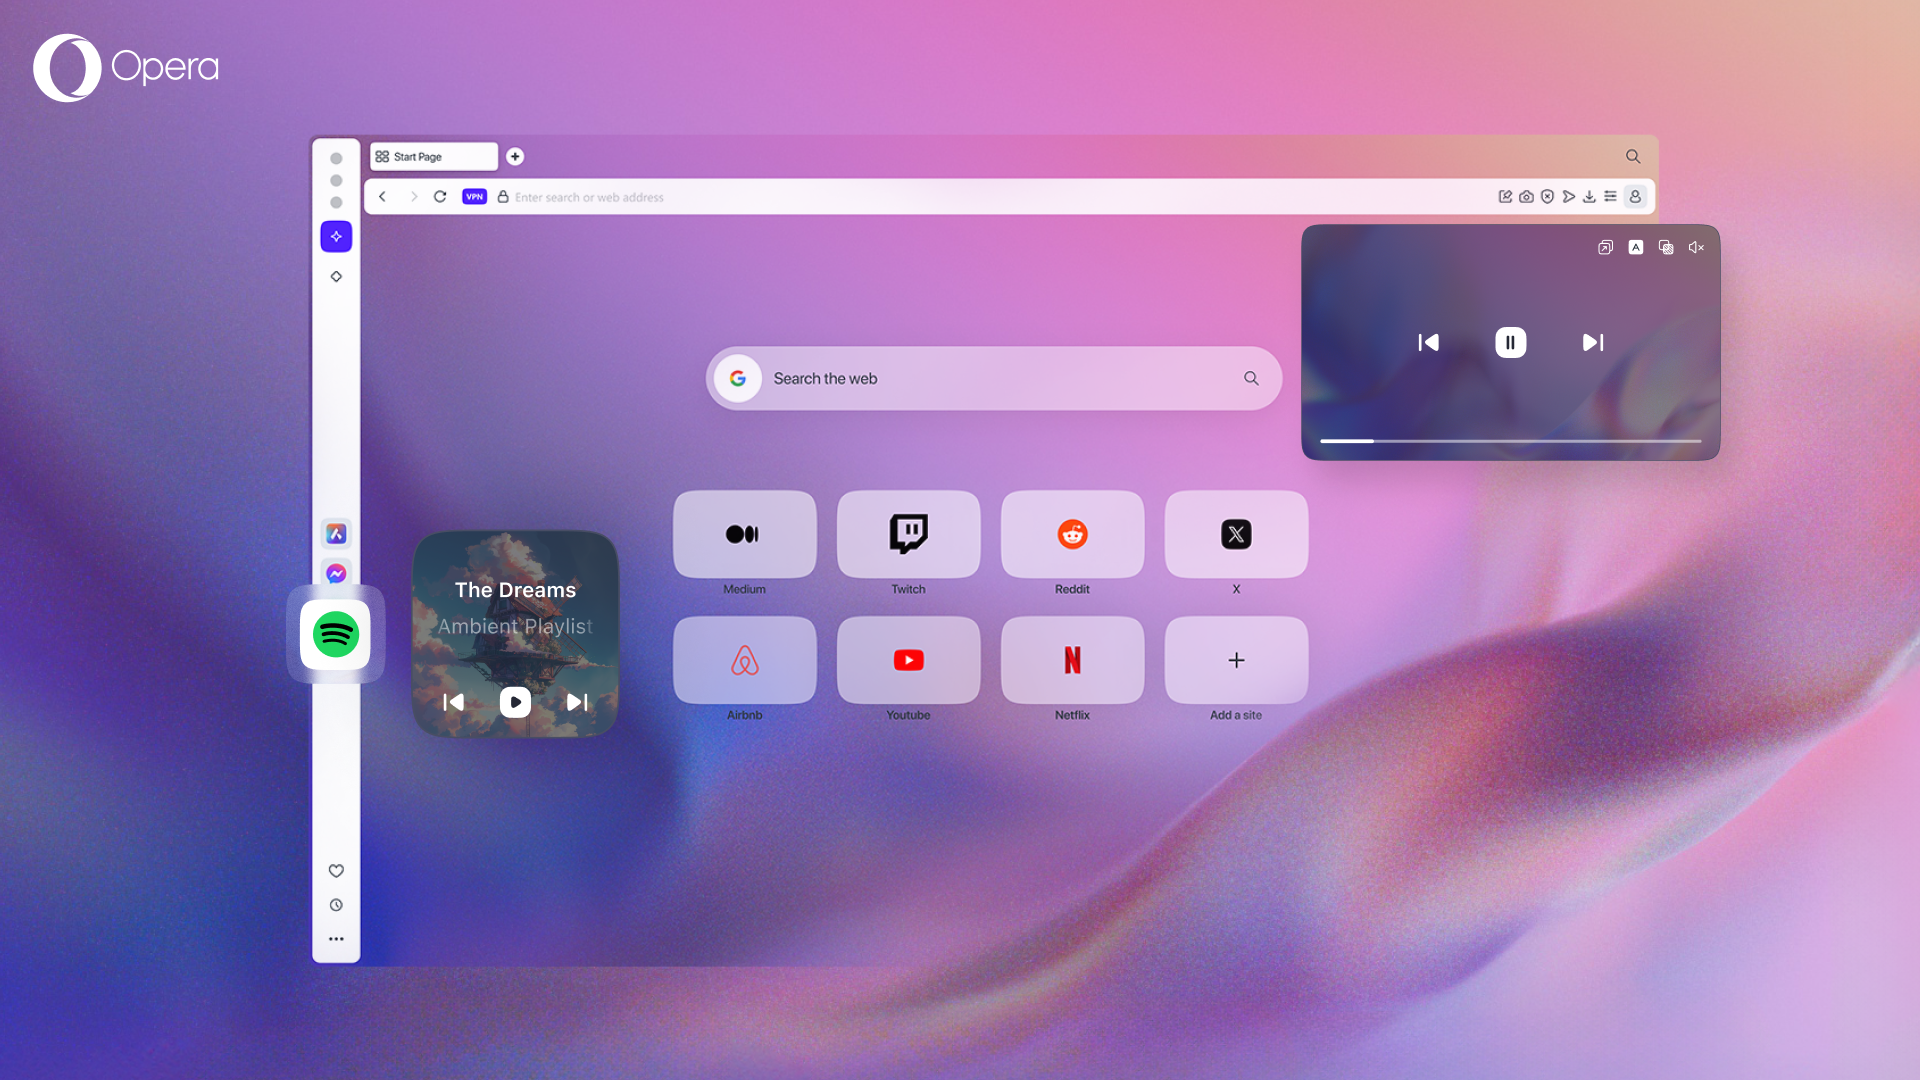
Task: Open Spotify sidebar panel
Action: [x=335, y=634]
